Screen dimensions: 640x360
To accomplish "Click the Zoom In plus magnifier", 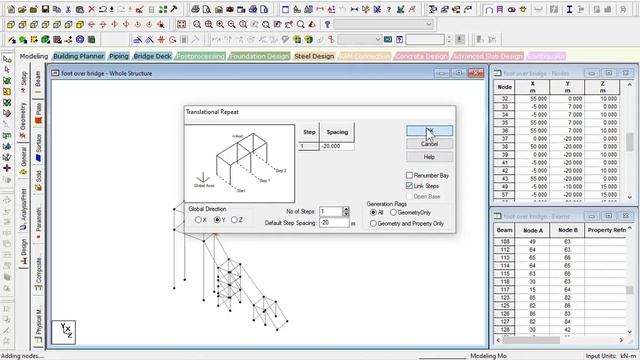I will 220,24.
